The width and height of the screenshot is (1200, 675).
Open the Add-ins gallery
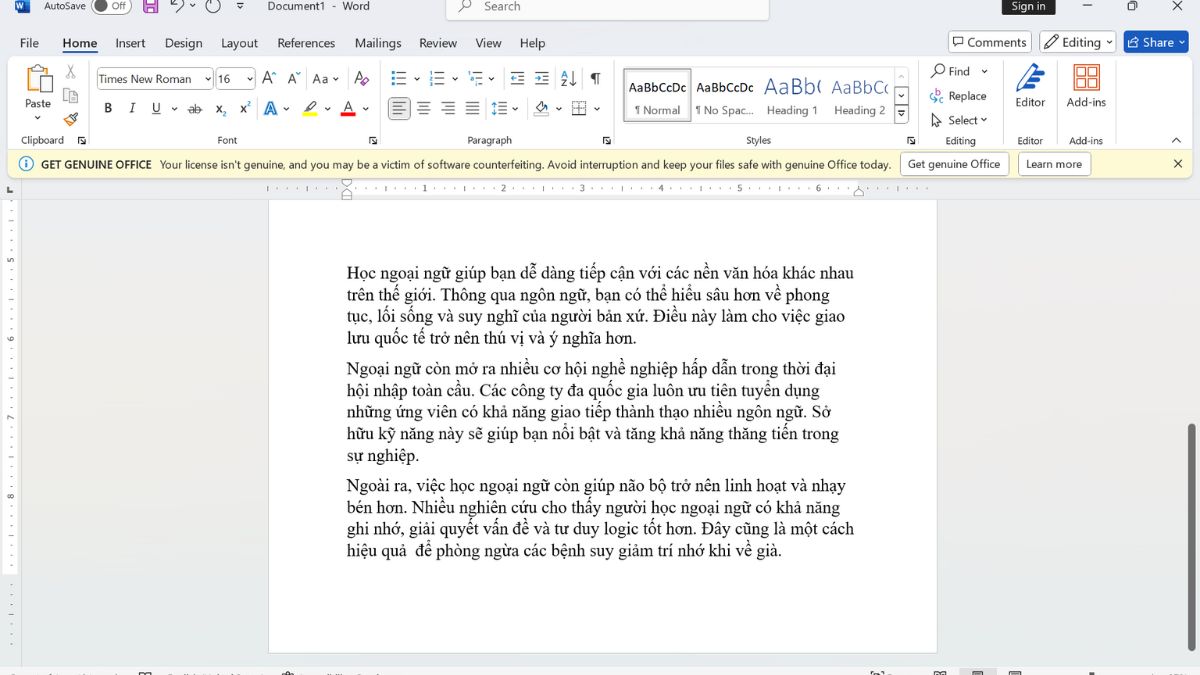pyautogui.click(x=1086, y=86)
